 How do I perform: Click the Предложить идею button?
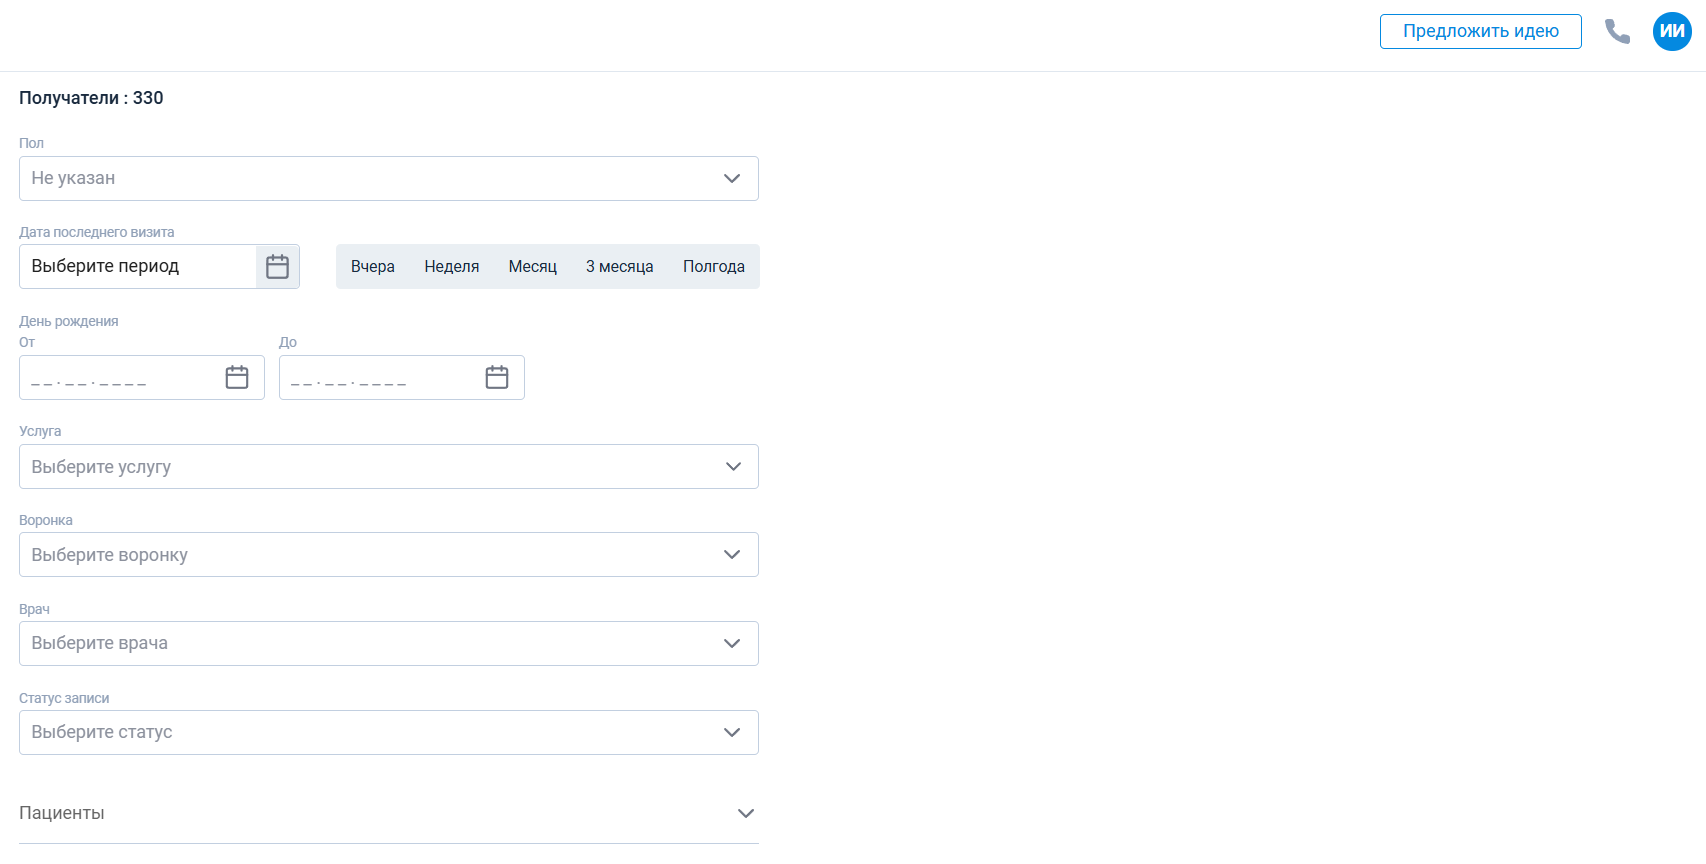[1480, 31]
